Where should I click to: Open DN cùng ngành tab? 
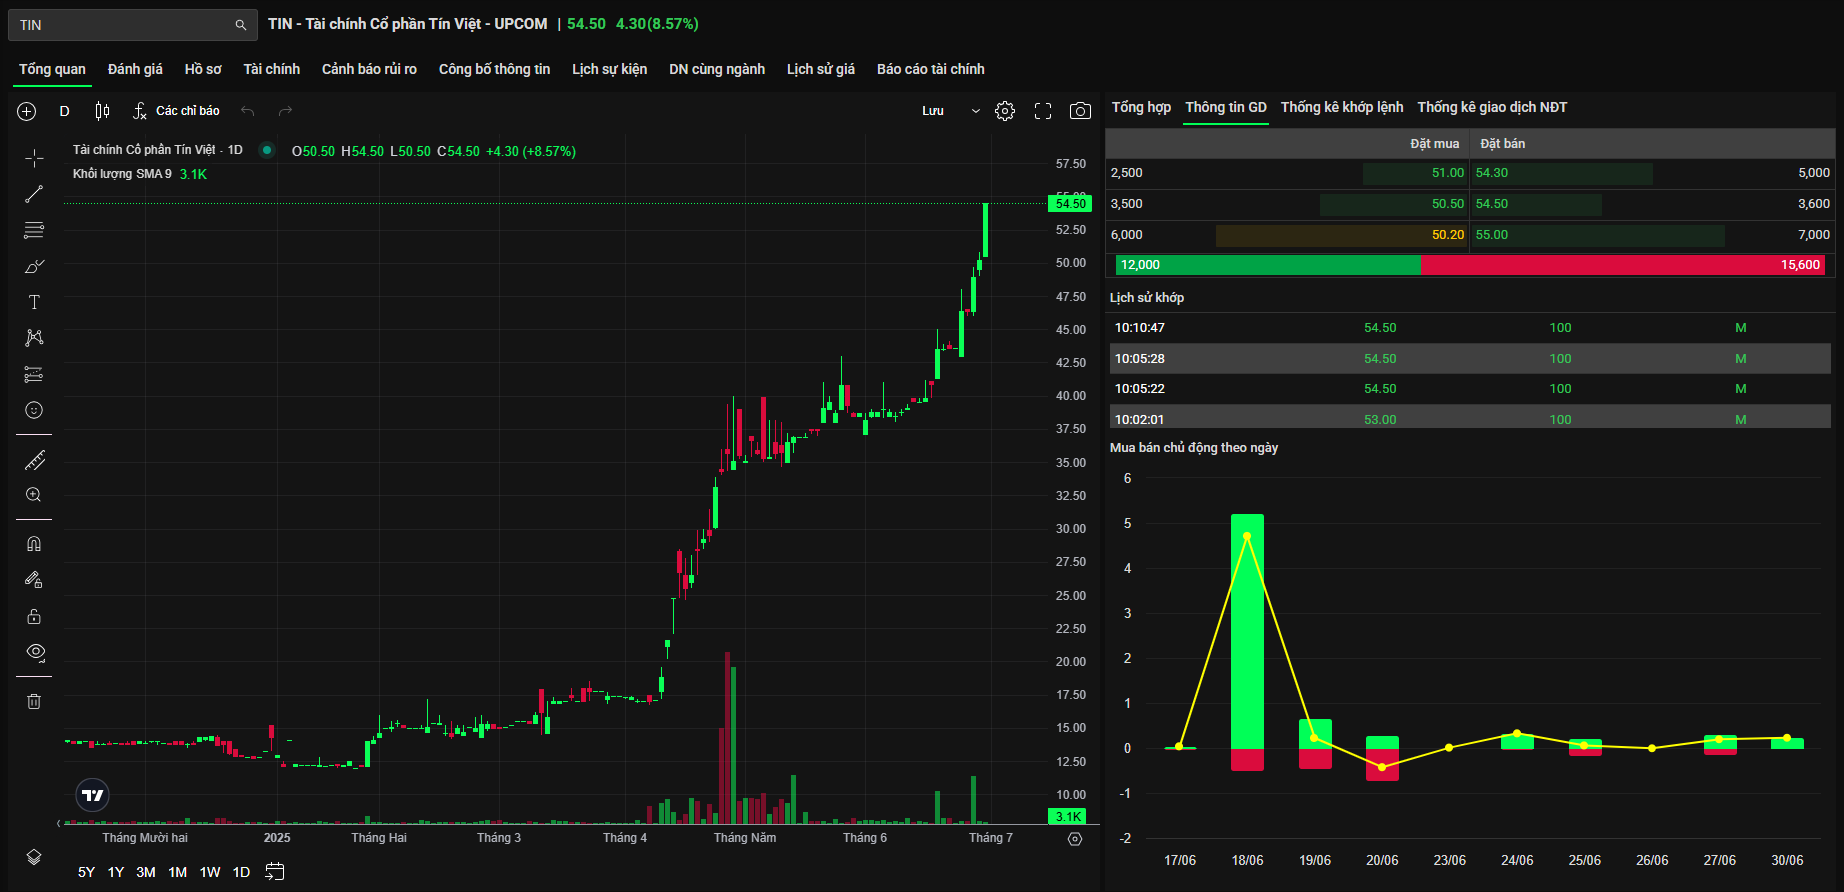point(717,69)
